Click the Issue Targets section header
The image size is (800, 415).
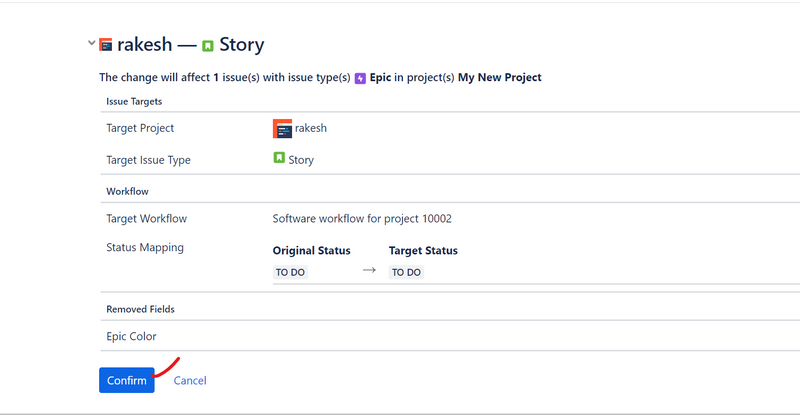[x=134, y=101]
